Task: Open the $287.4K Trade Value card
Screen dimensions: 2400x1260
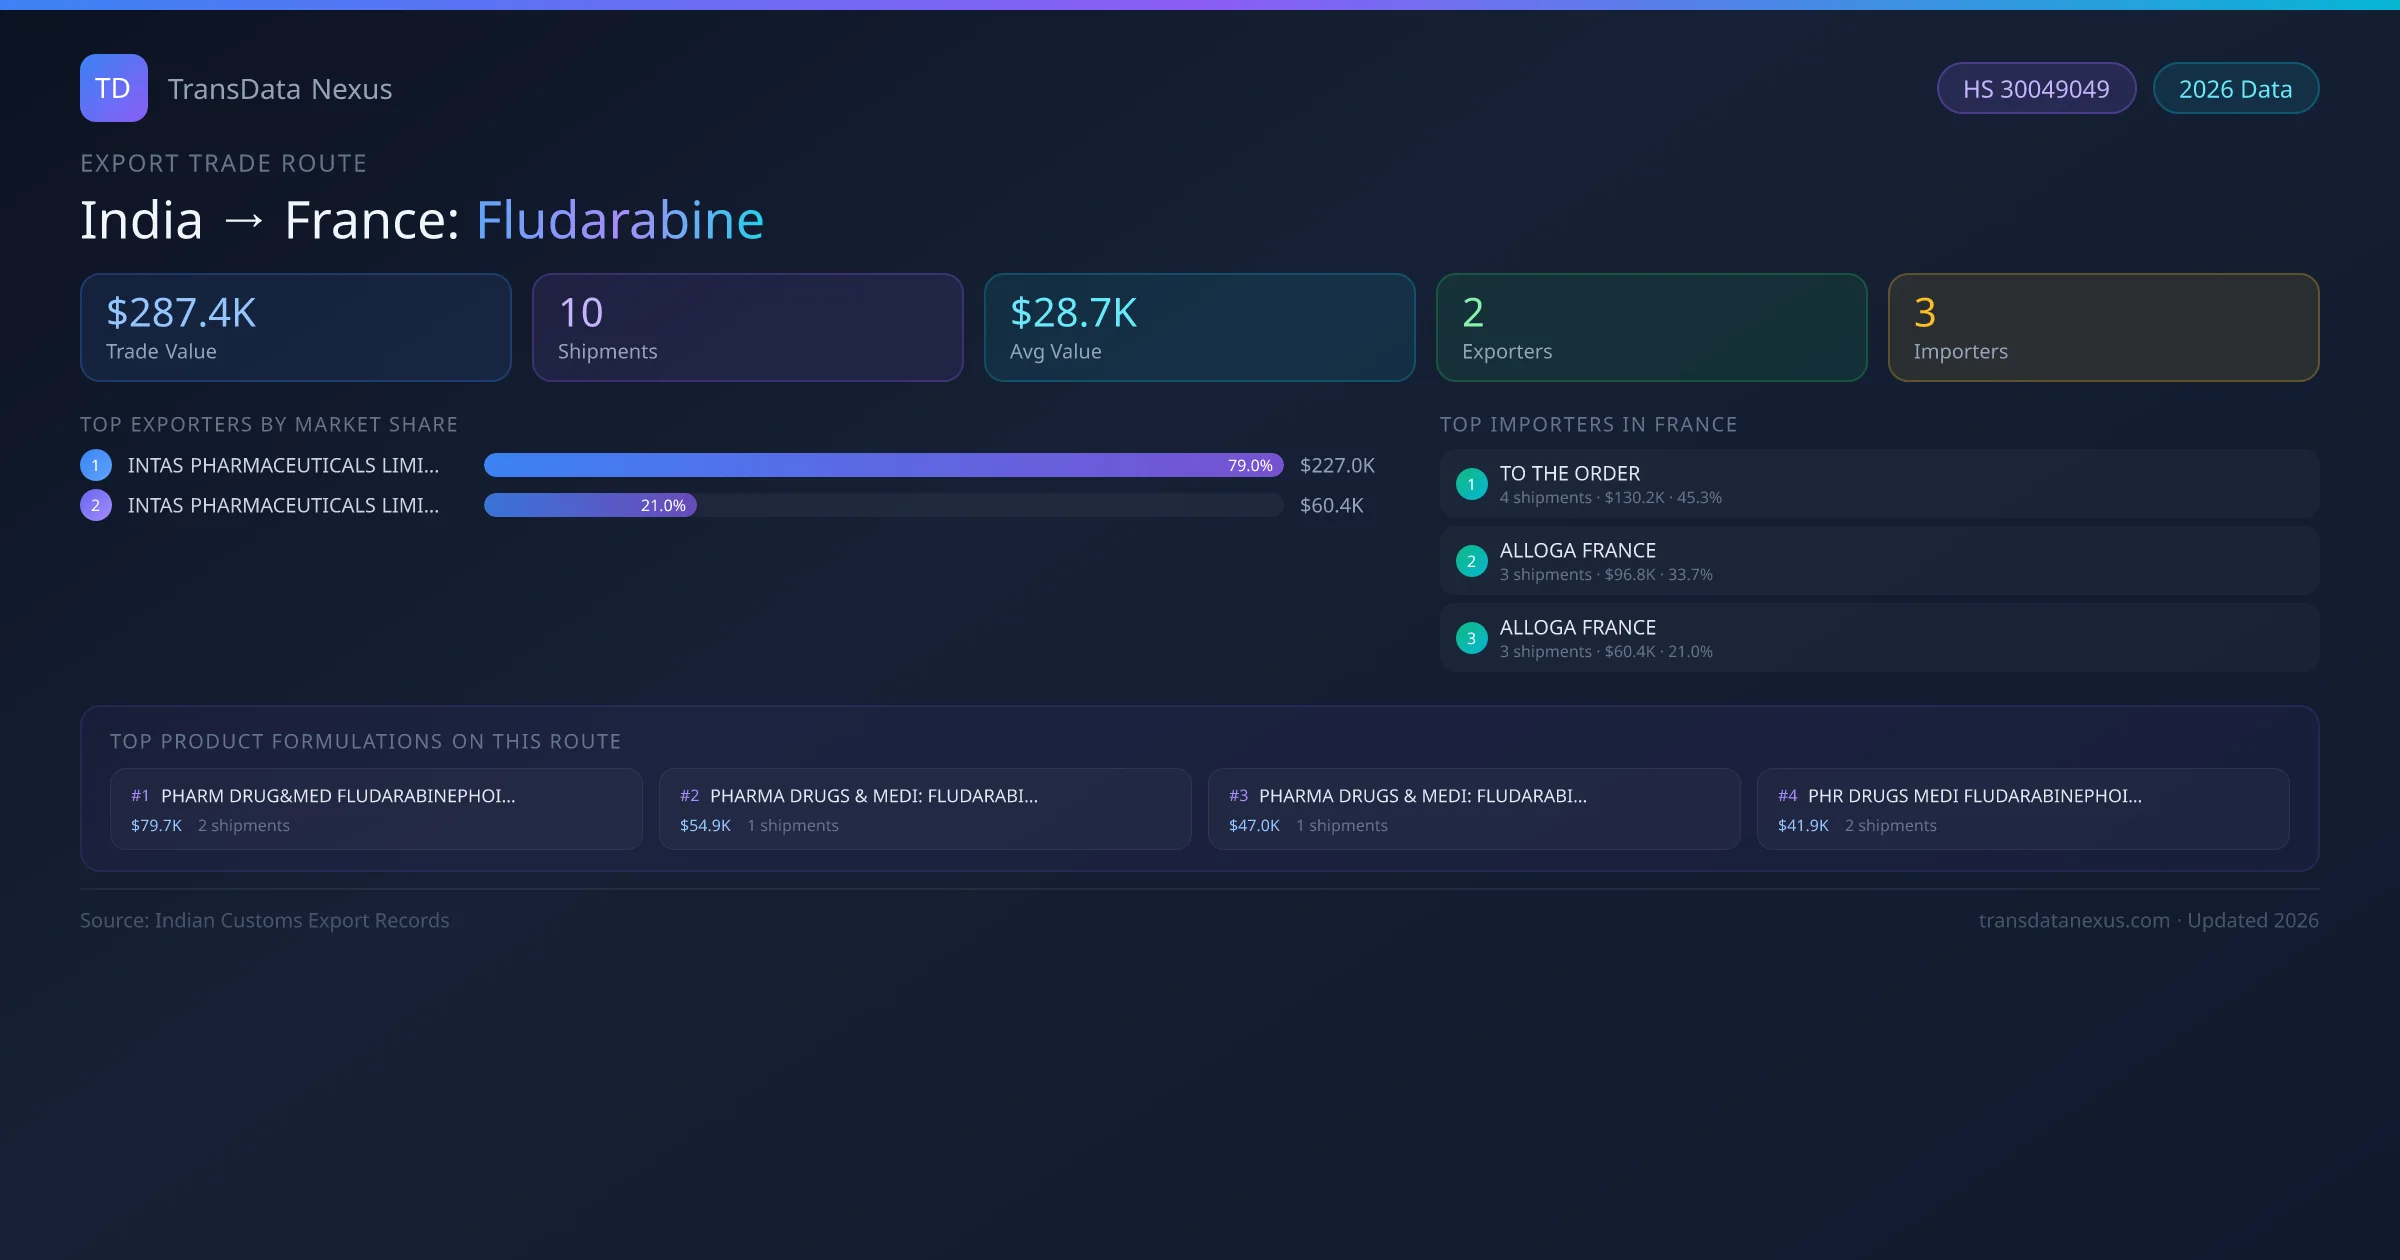Action: [295, 328]
